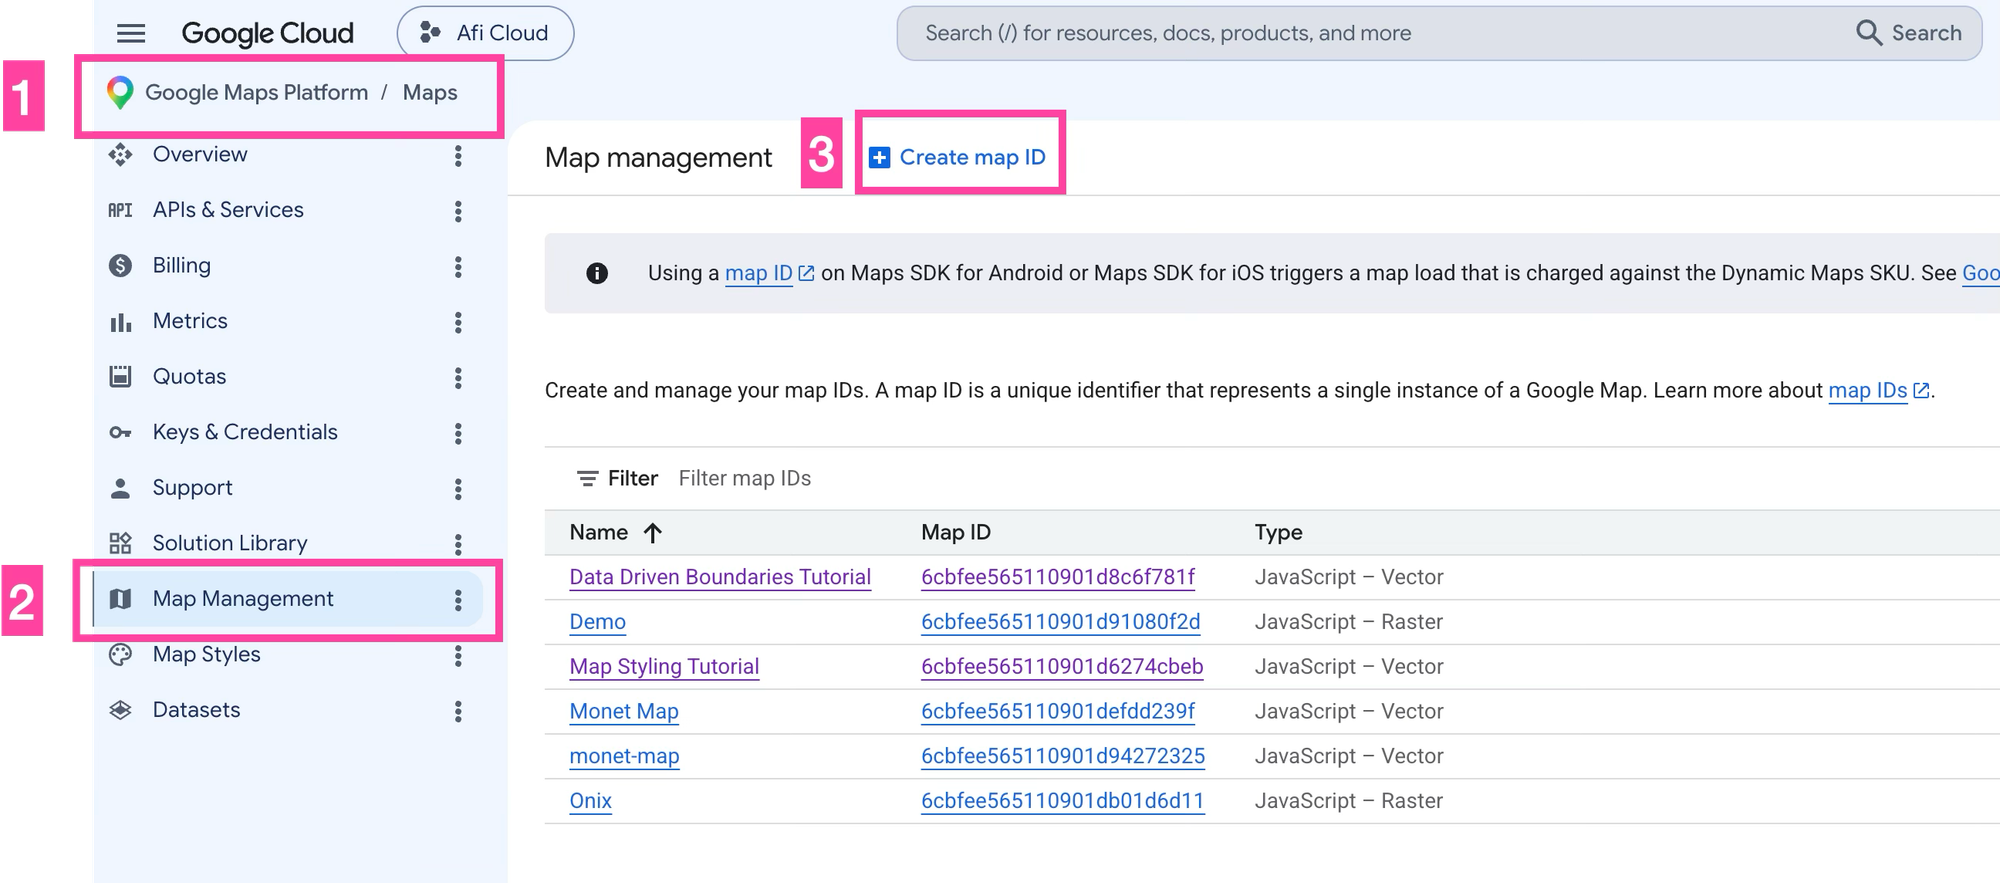Click the Map Management map icon
Image resolution: width=2000 pixels, height=883 pixels.
[120, 599]
